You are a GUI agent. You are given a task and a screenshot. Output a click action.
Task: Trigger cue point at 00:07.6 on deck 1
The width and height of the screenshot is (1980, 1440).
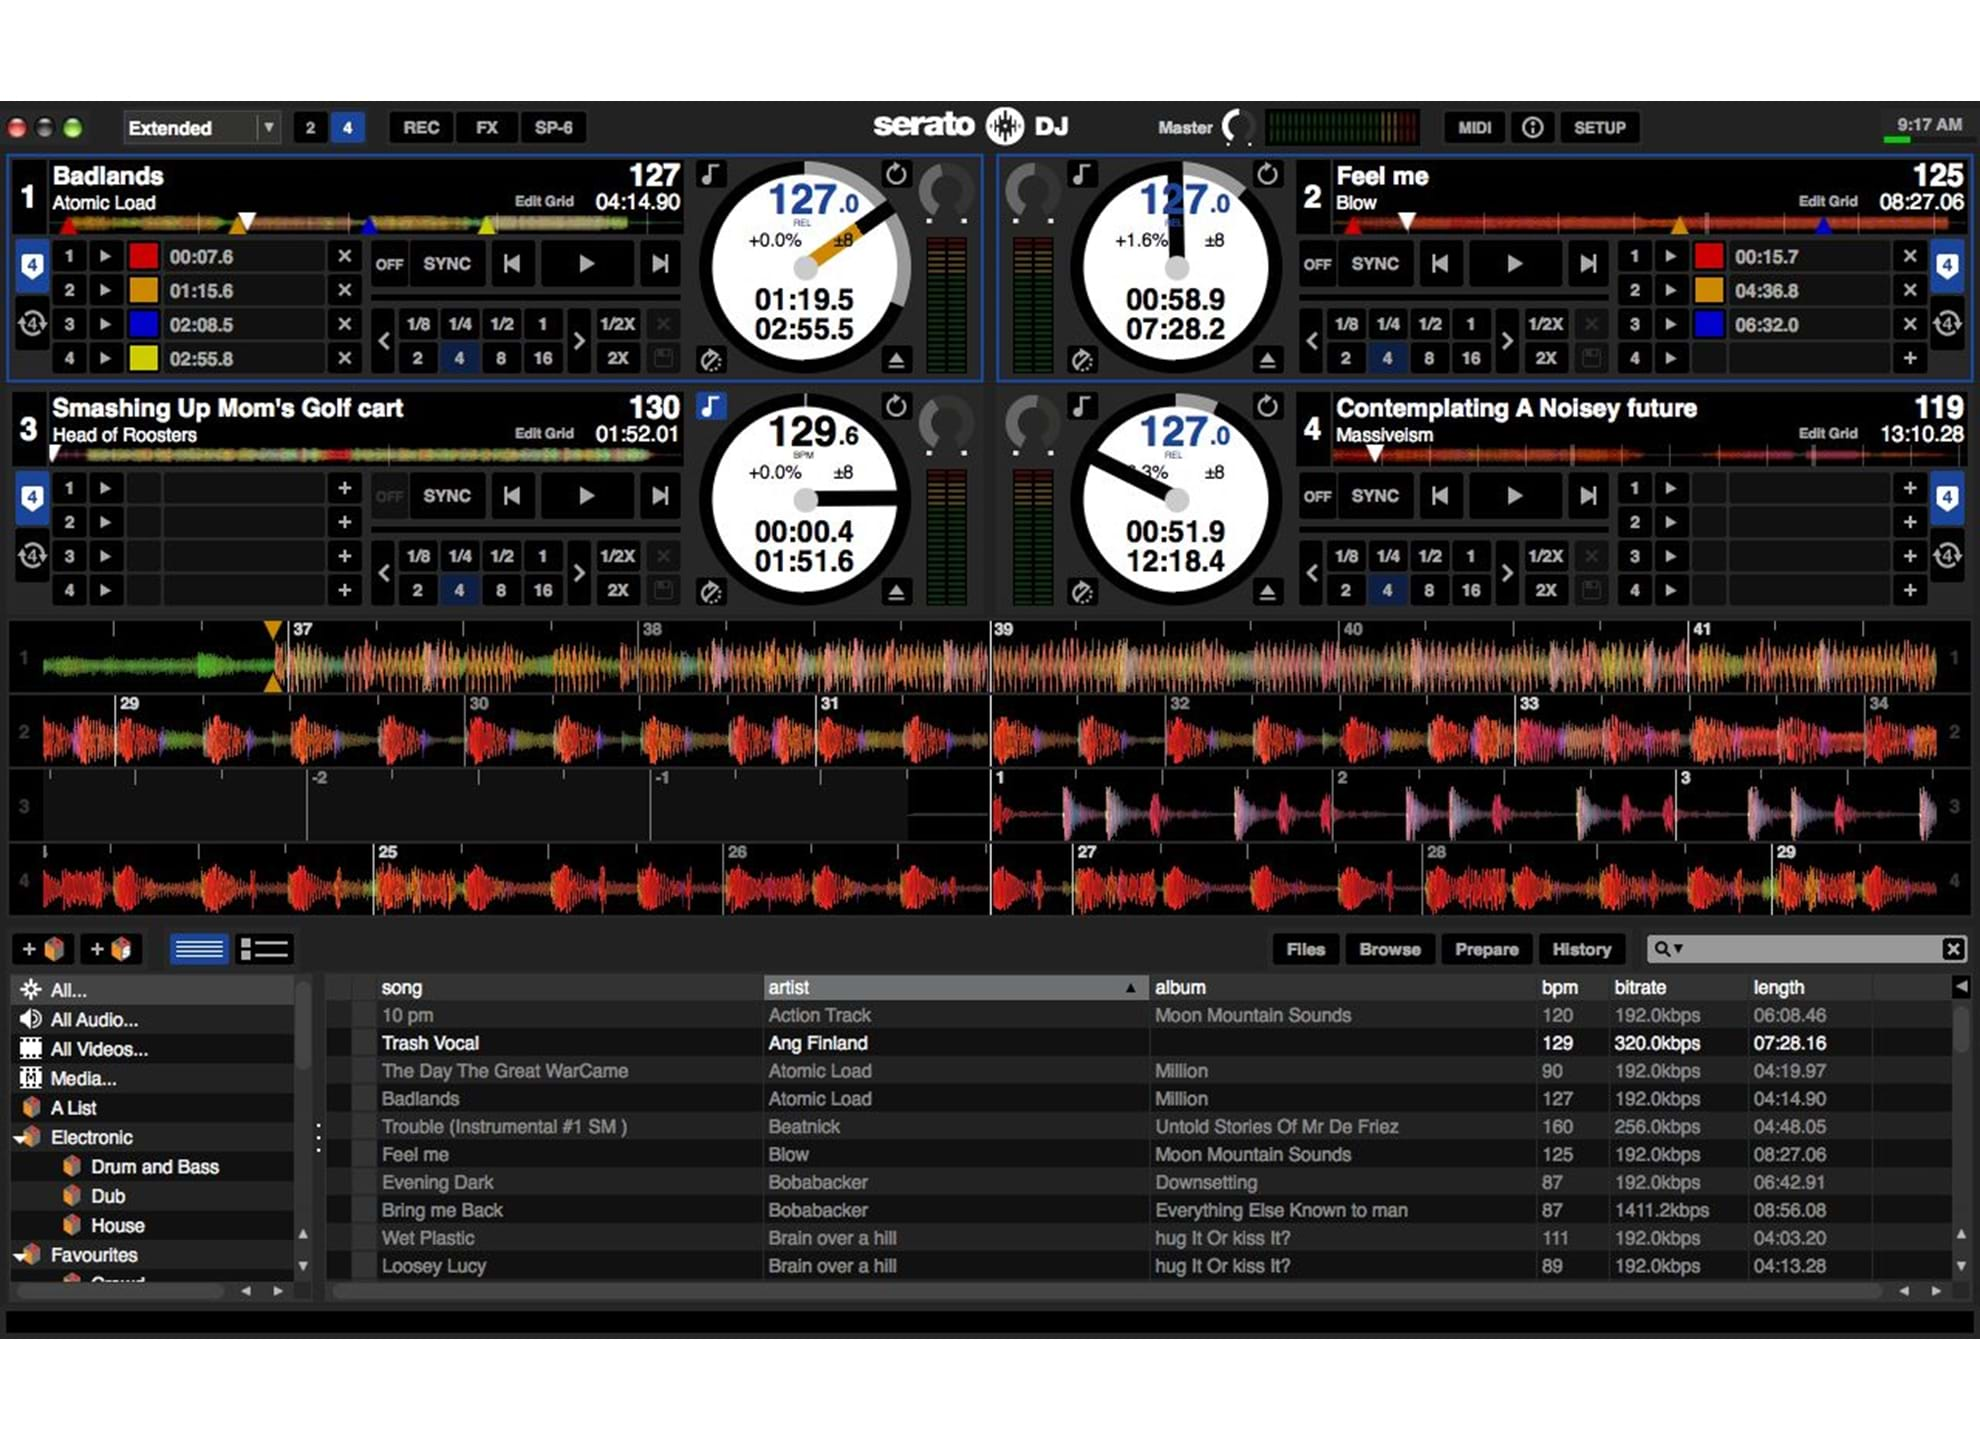click(105, 256)
